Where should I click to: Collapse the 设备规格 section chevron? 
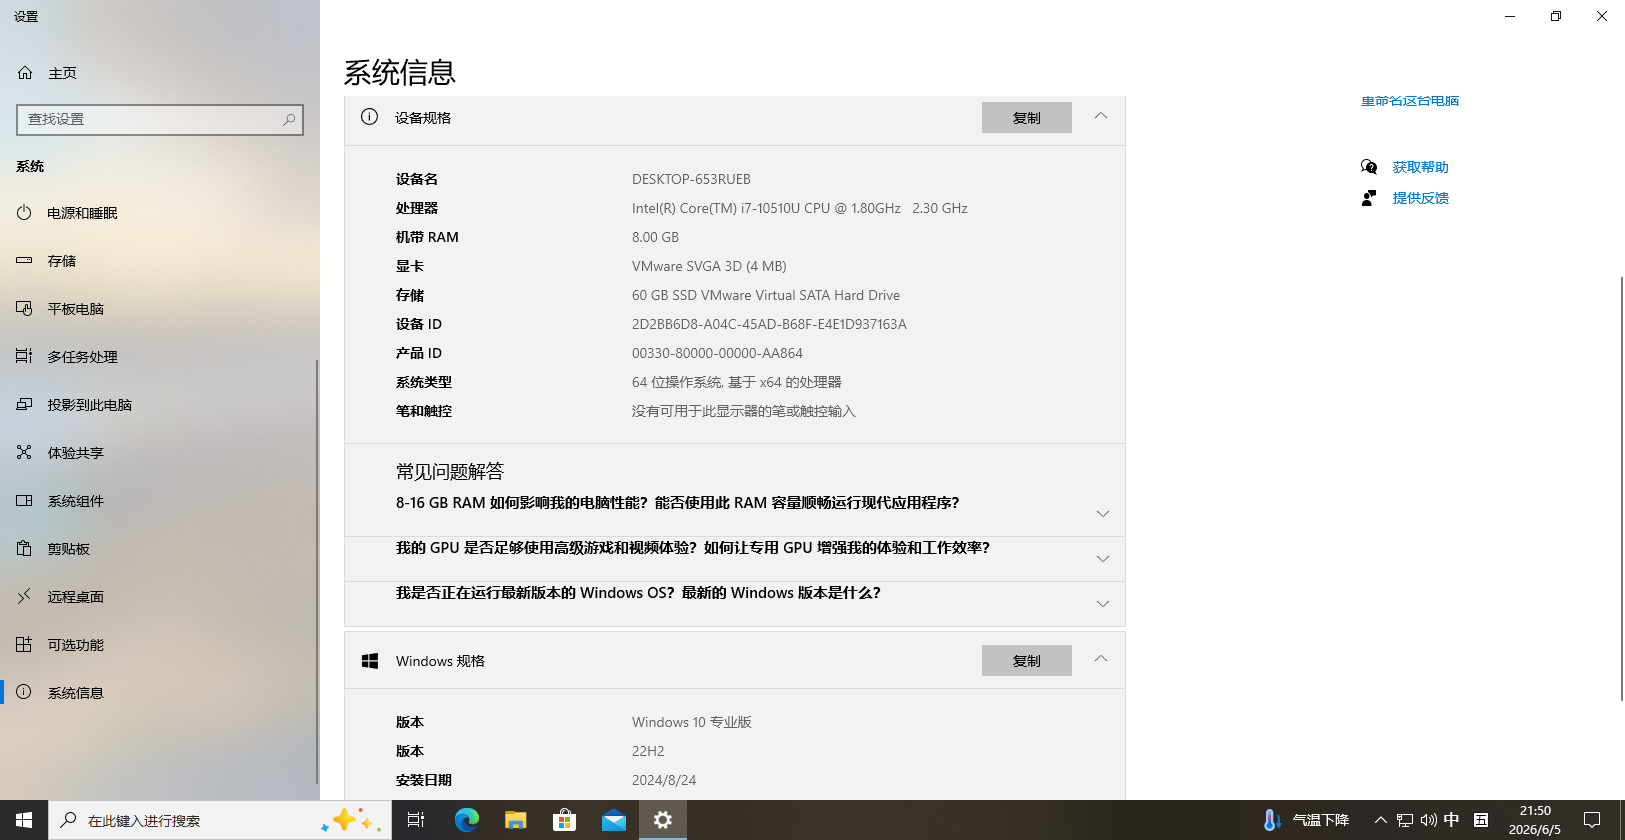pos(1101,116)
